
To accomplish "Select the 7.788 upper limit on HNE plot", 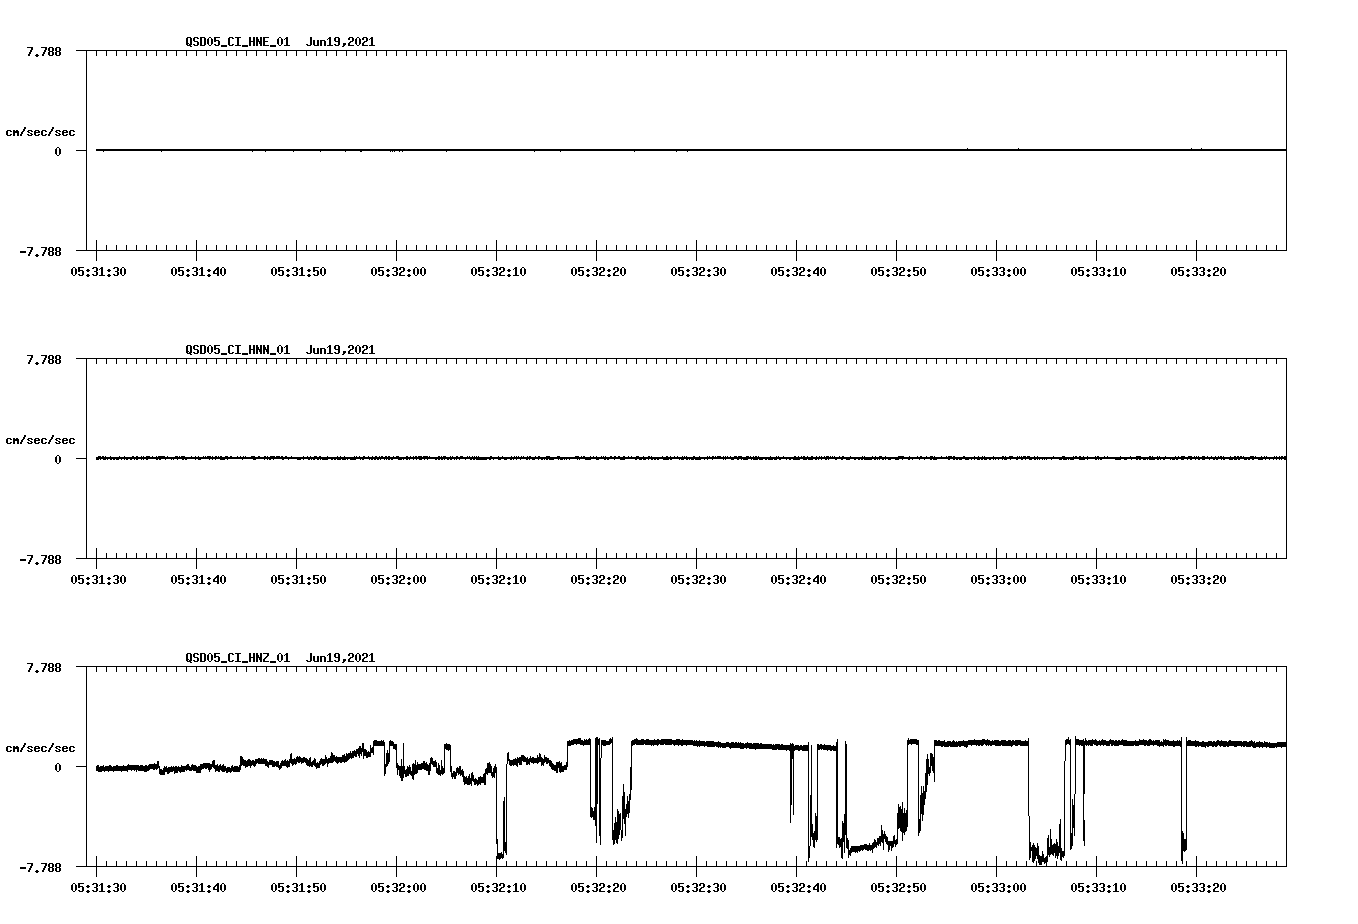I will pyautogui.click(x=44, y=51).
